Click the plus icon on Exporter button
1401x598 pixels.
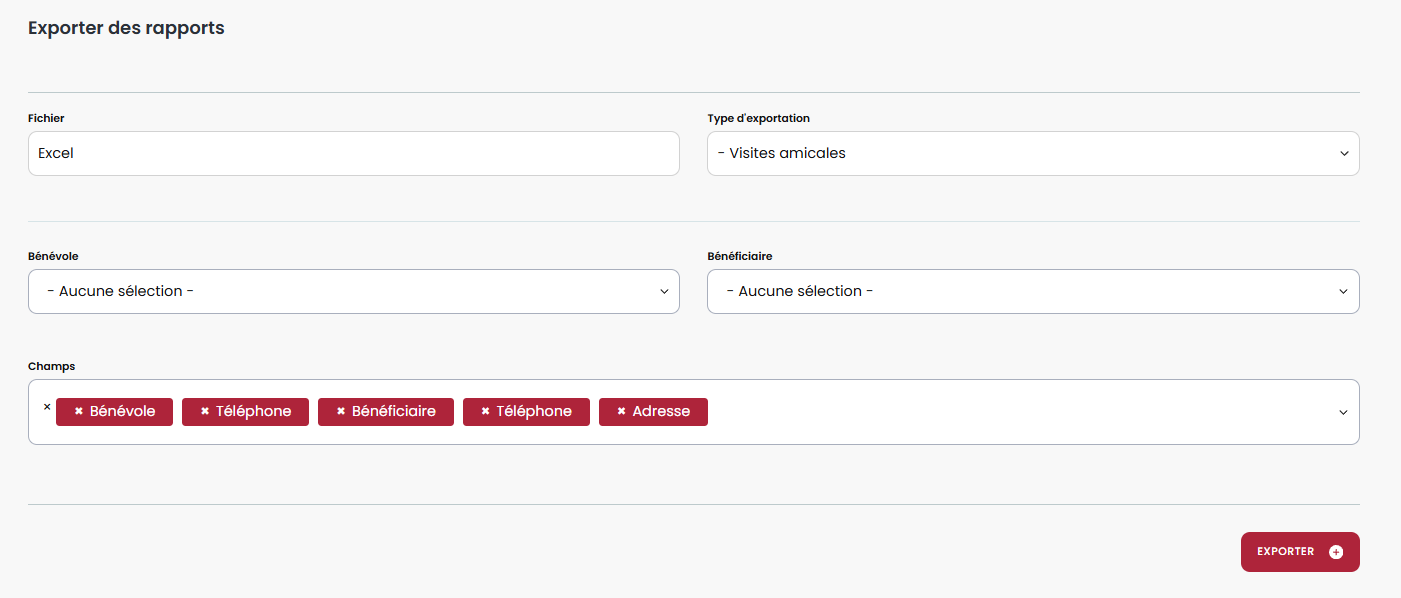coord(1336,552)
